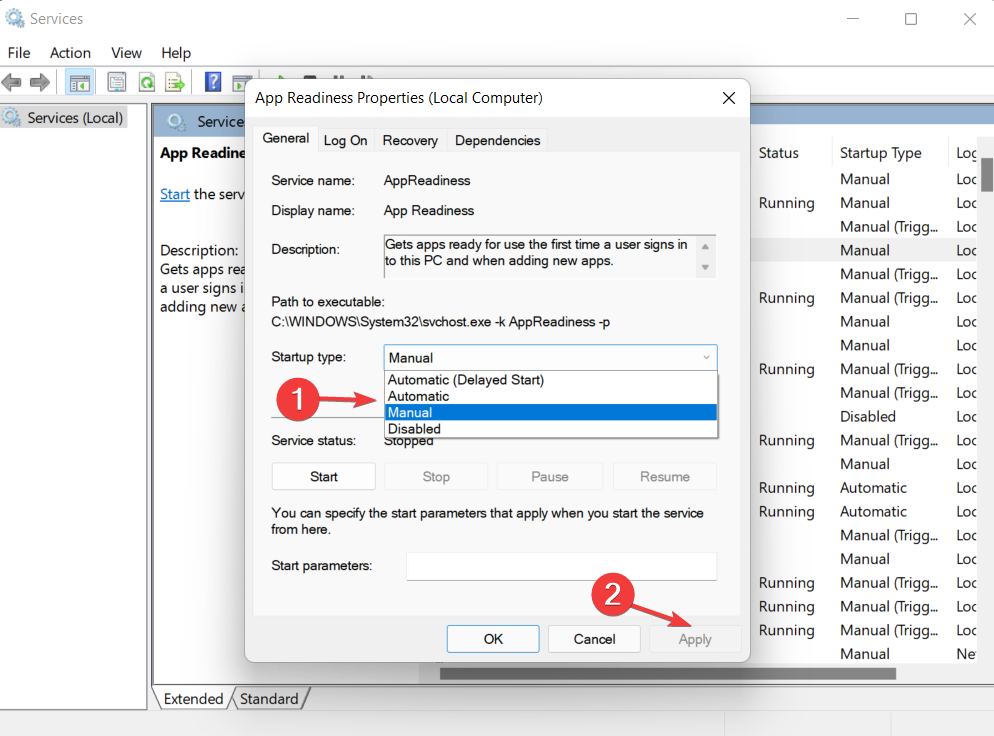Click the Start service button
This screenshot has height=736, width=994.
[x=323, y=477]
